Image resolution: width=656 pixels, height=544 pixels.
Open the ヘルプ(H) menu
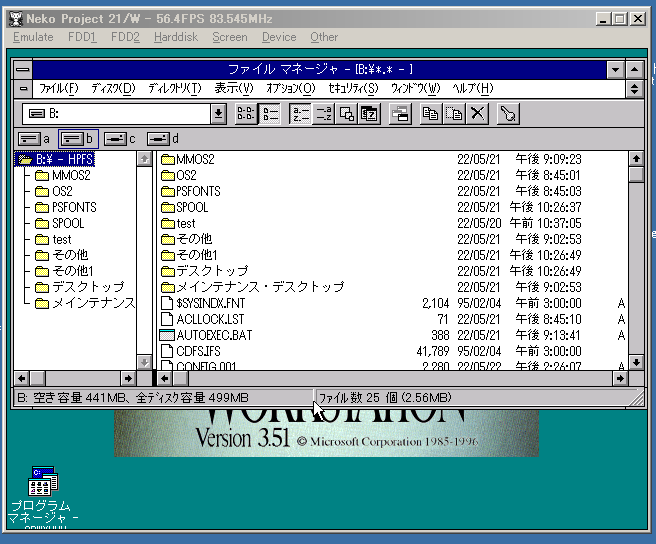coord(473,88)
